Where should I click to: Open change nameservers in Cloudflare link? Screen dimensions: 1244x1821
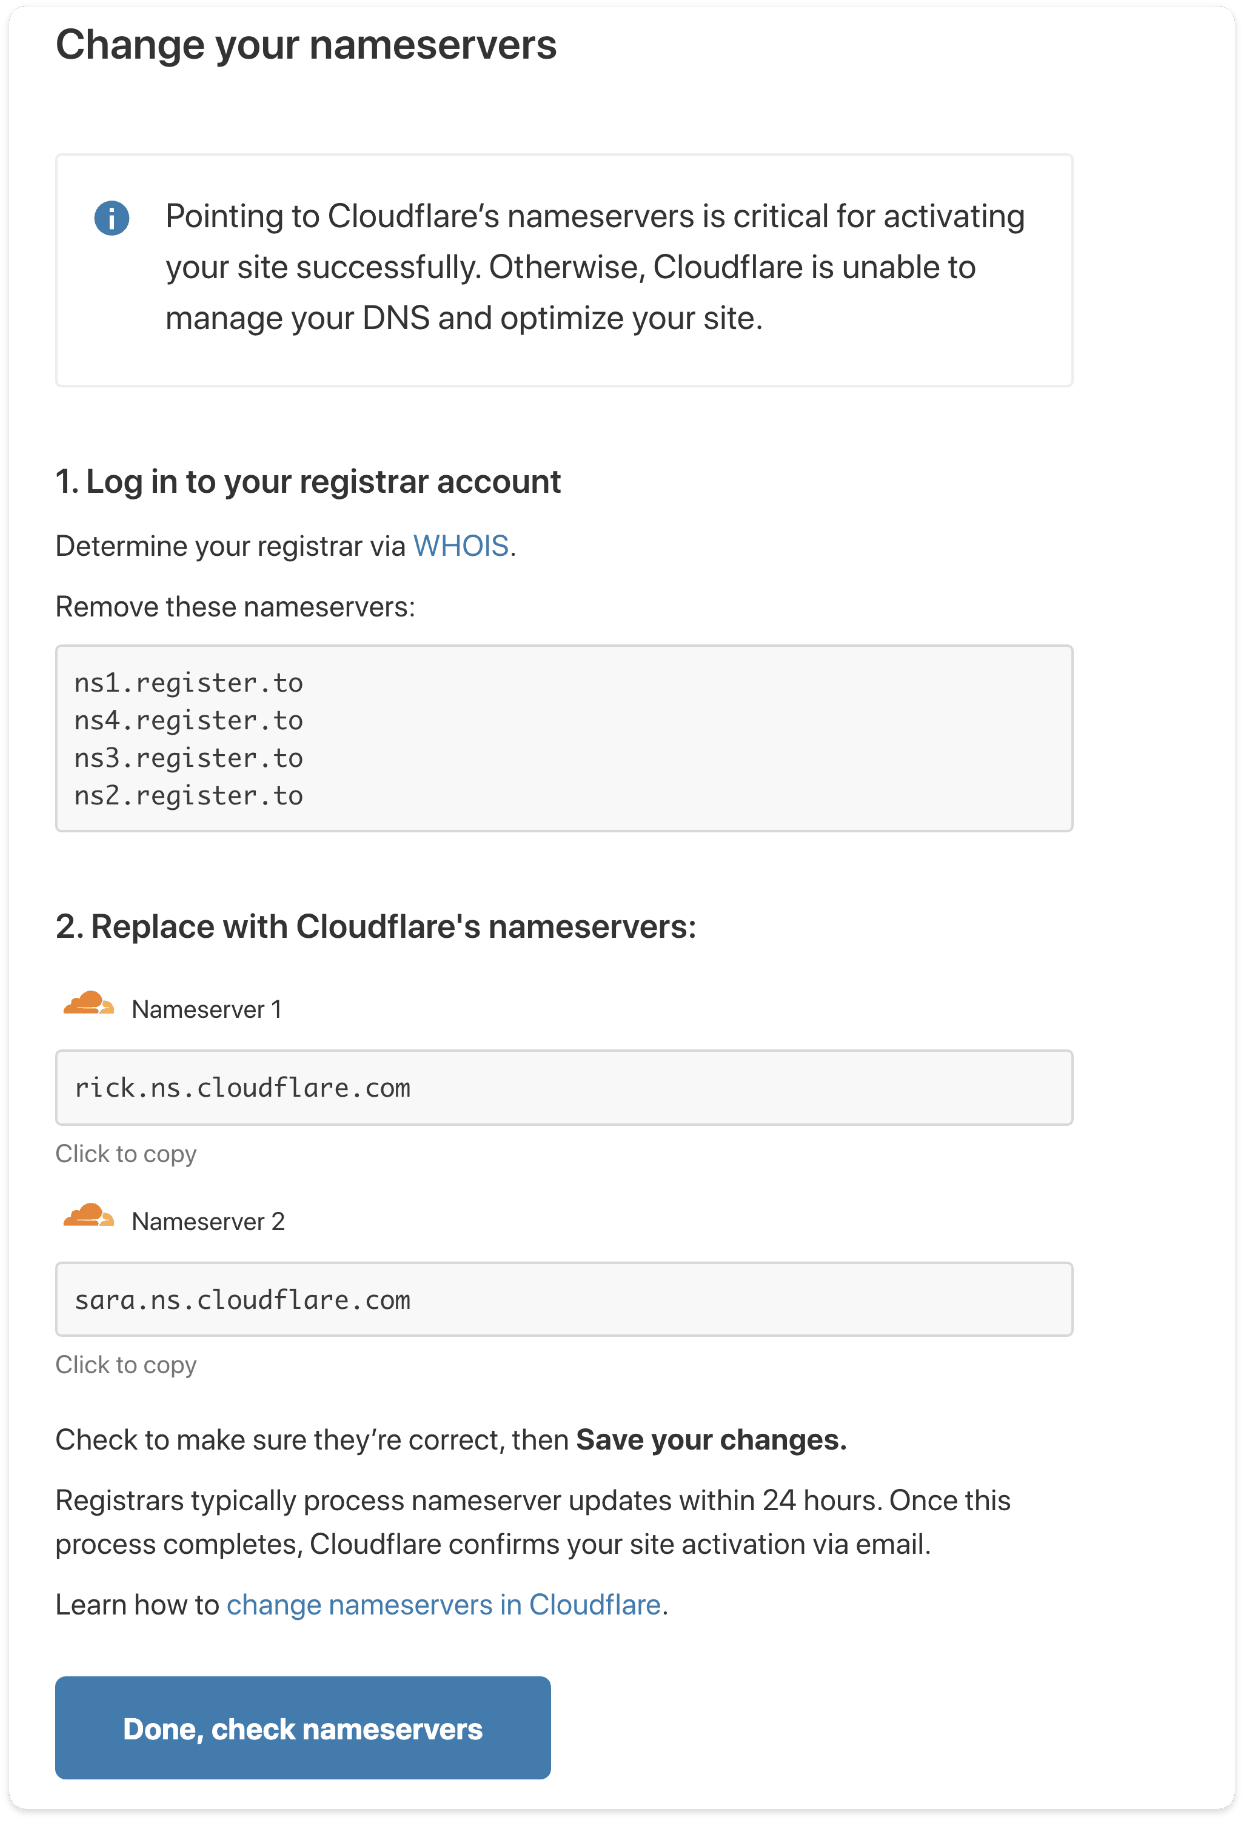click(444, 1604)
